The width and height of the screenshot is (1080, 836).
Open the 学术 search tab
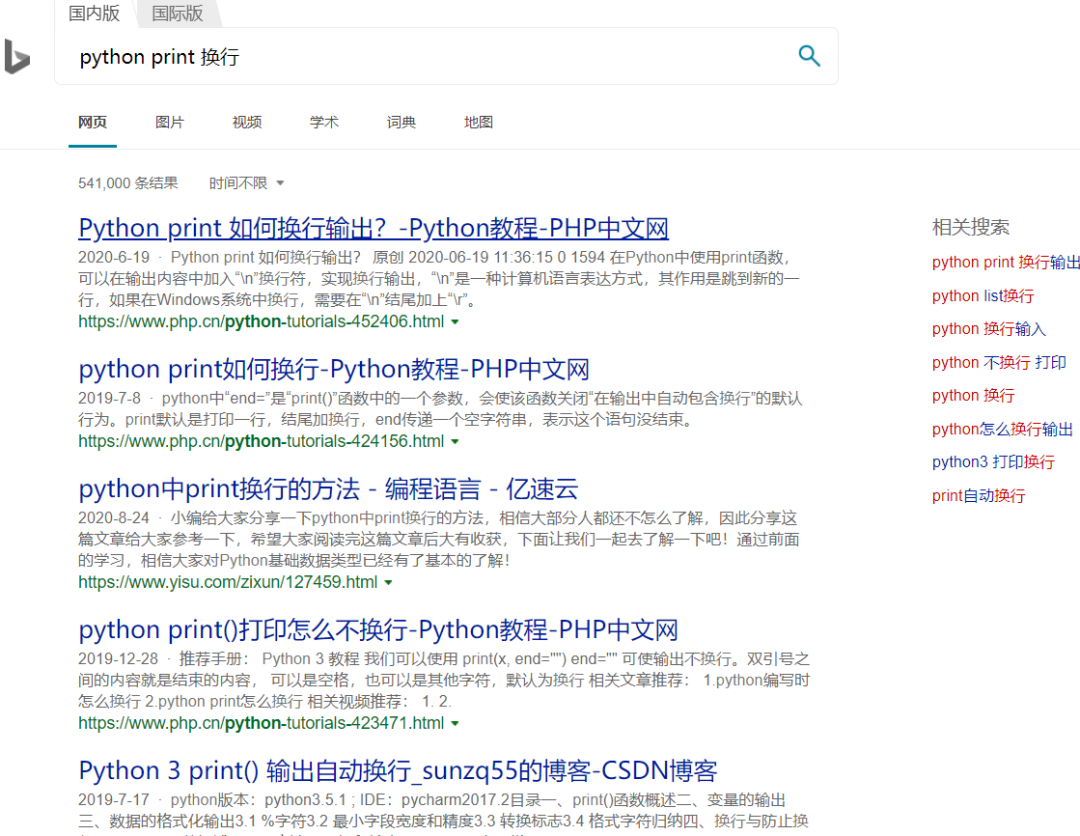324,123
